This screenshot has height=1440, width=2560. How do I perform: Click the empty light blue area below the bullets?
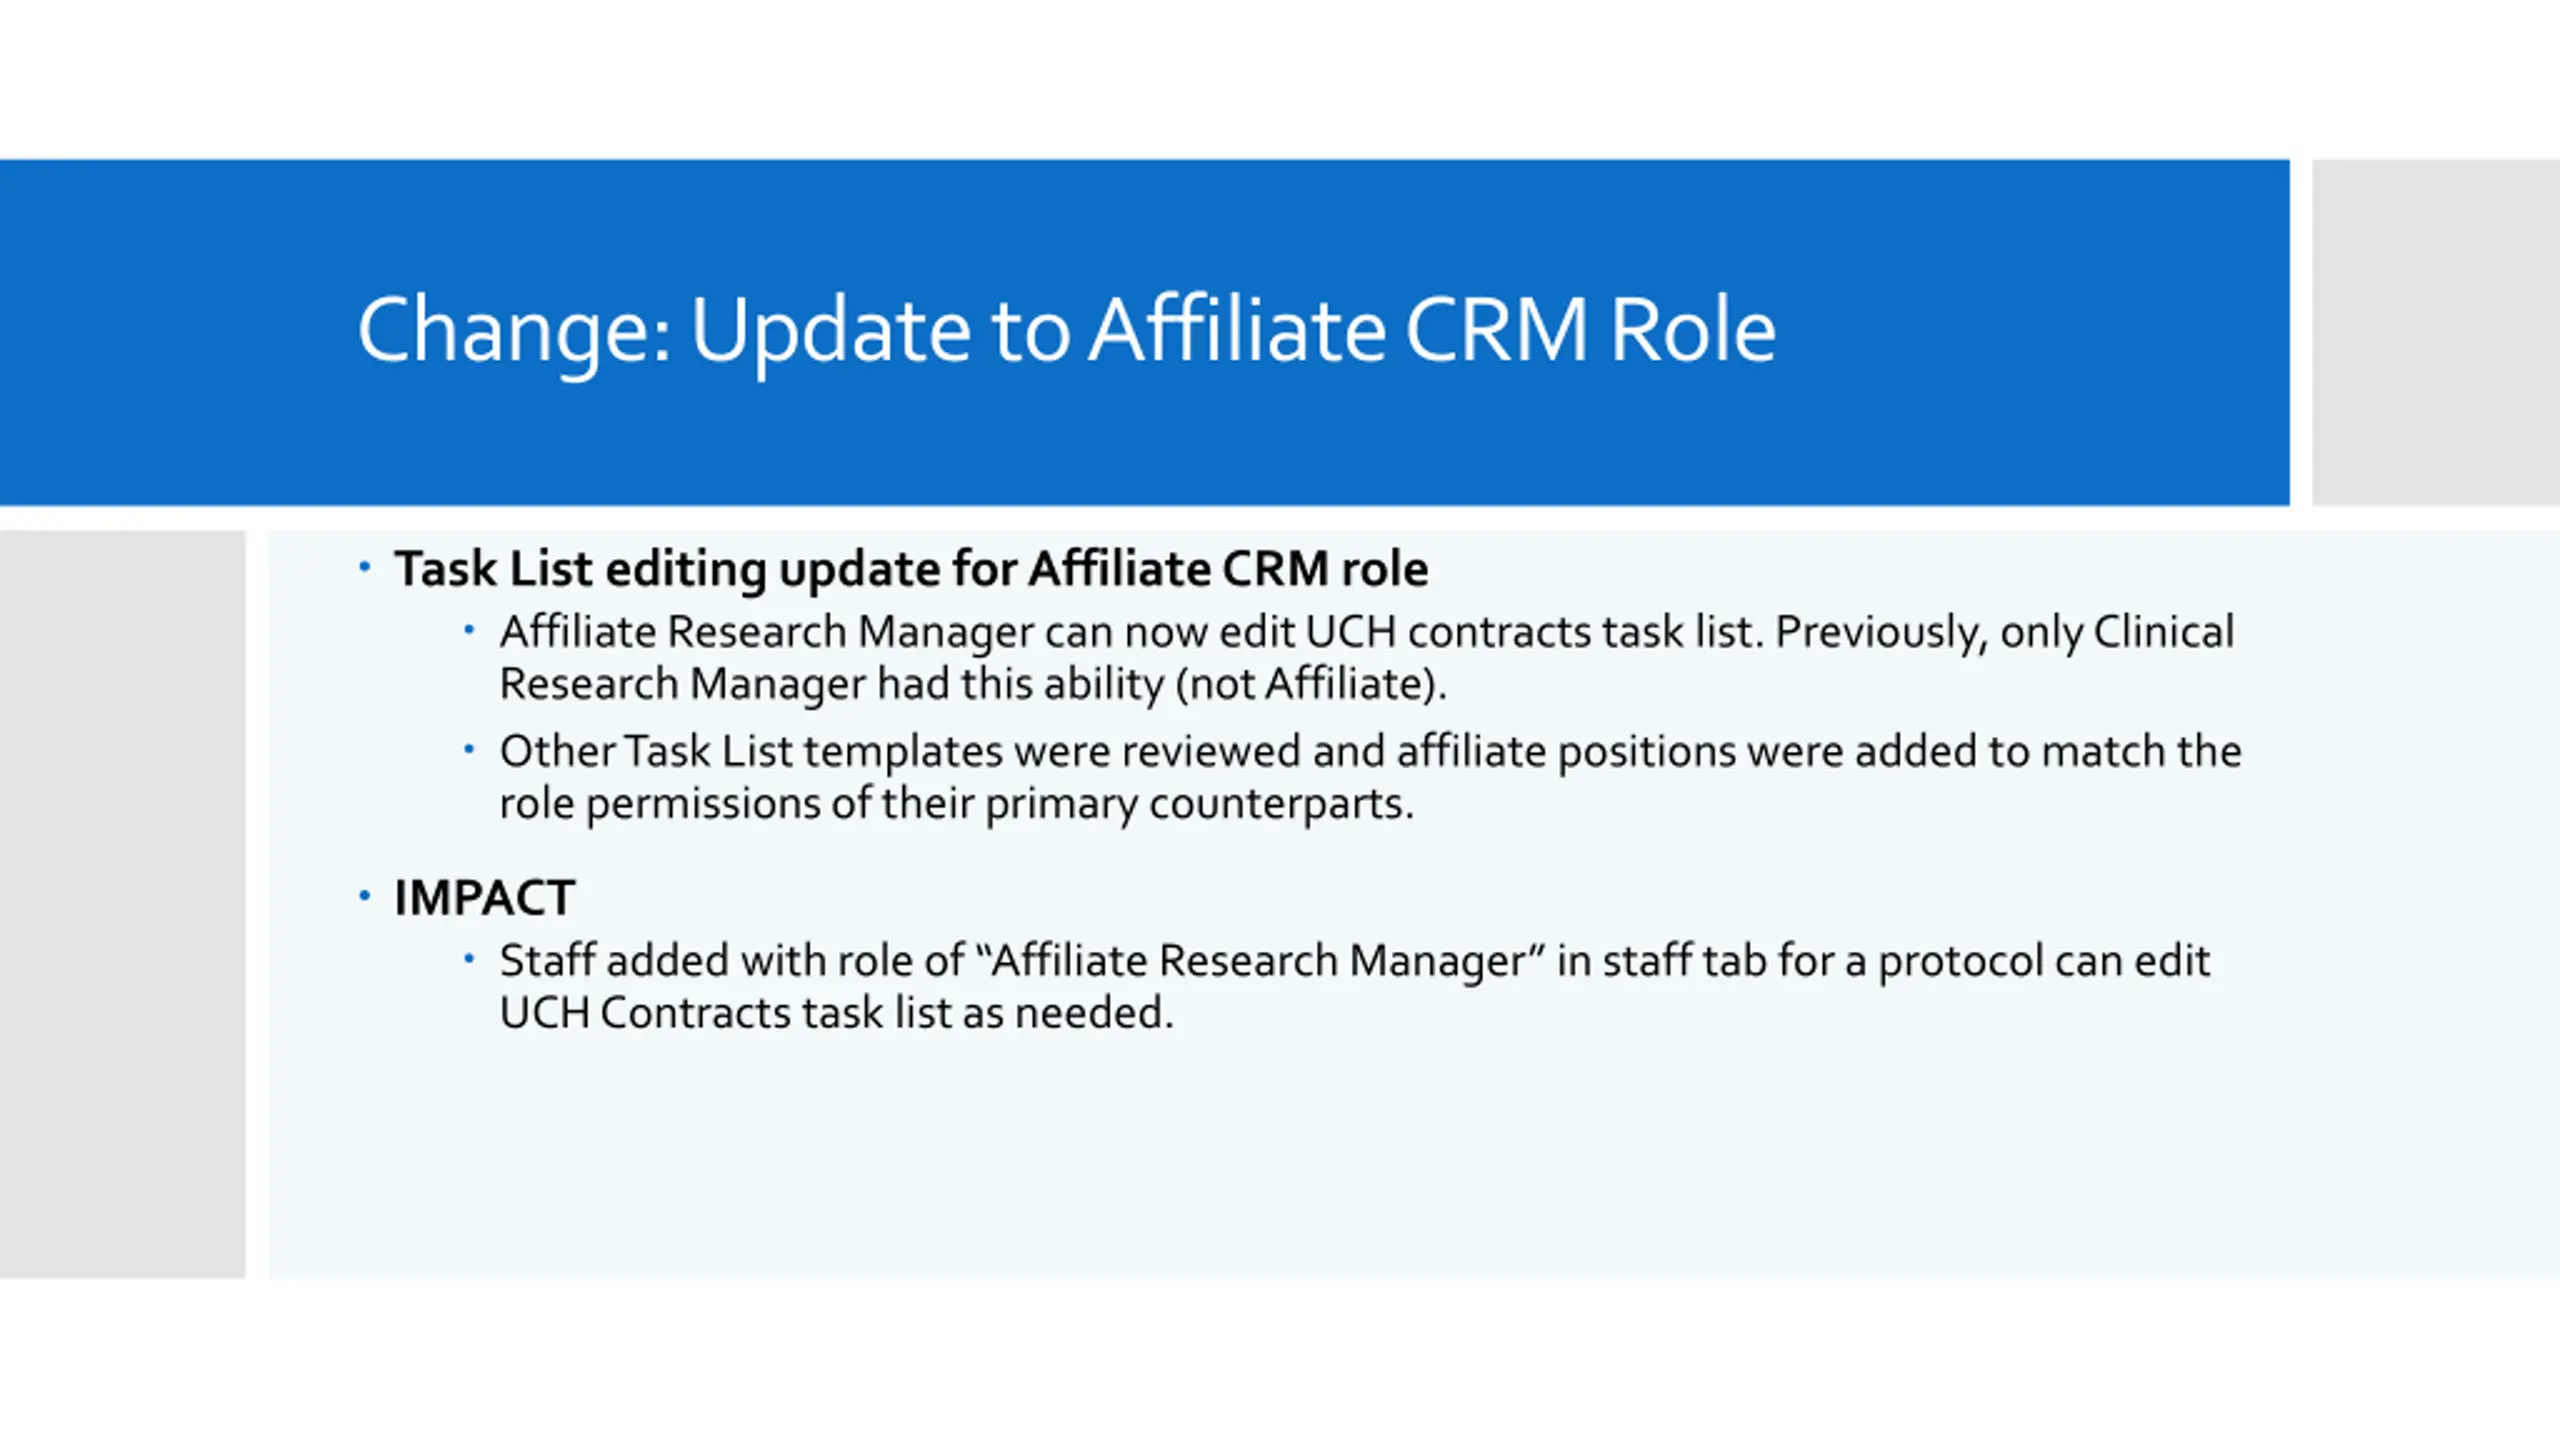(1400, 1160)
